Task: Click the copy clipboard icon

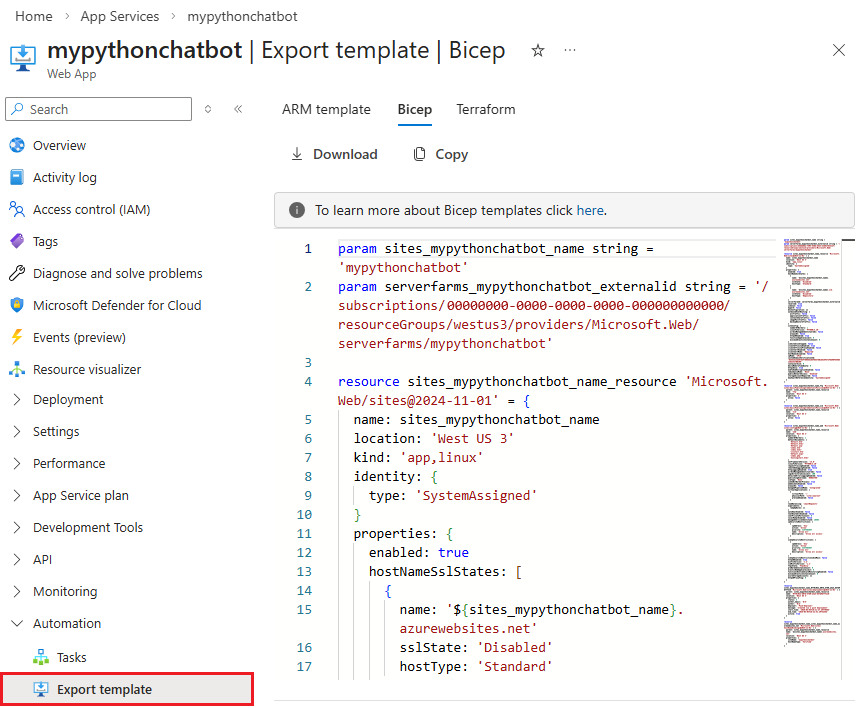Action: [419, 154]
